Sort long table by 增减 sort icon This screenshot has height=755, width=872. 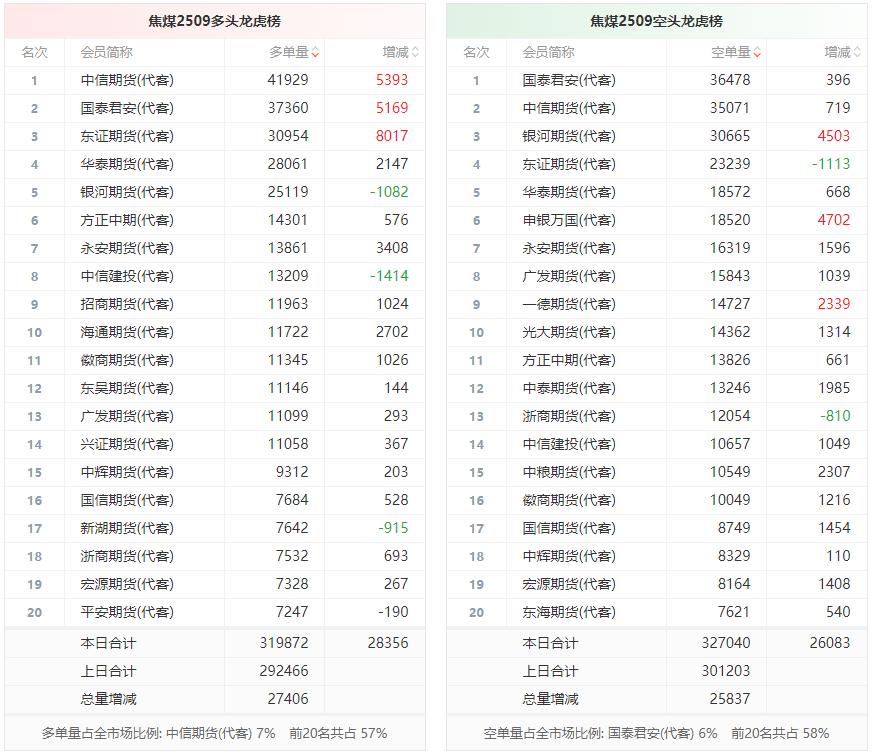[415, 53]
